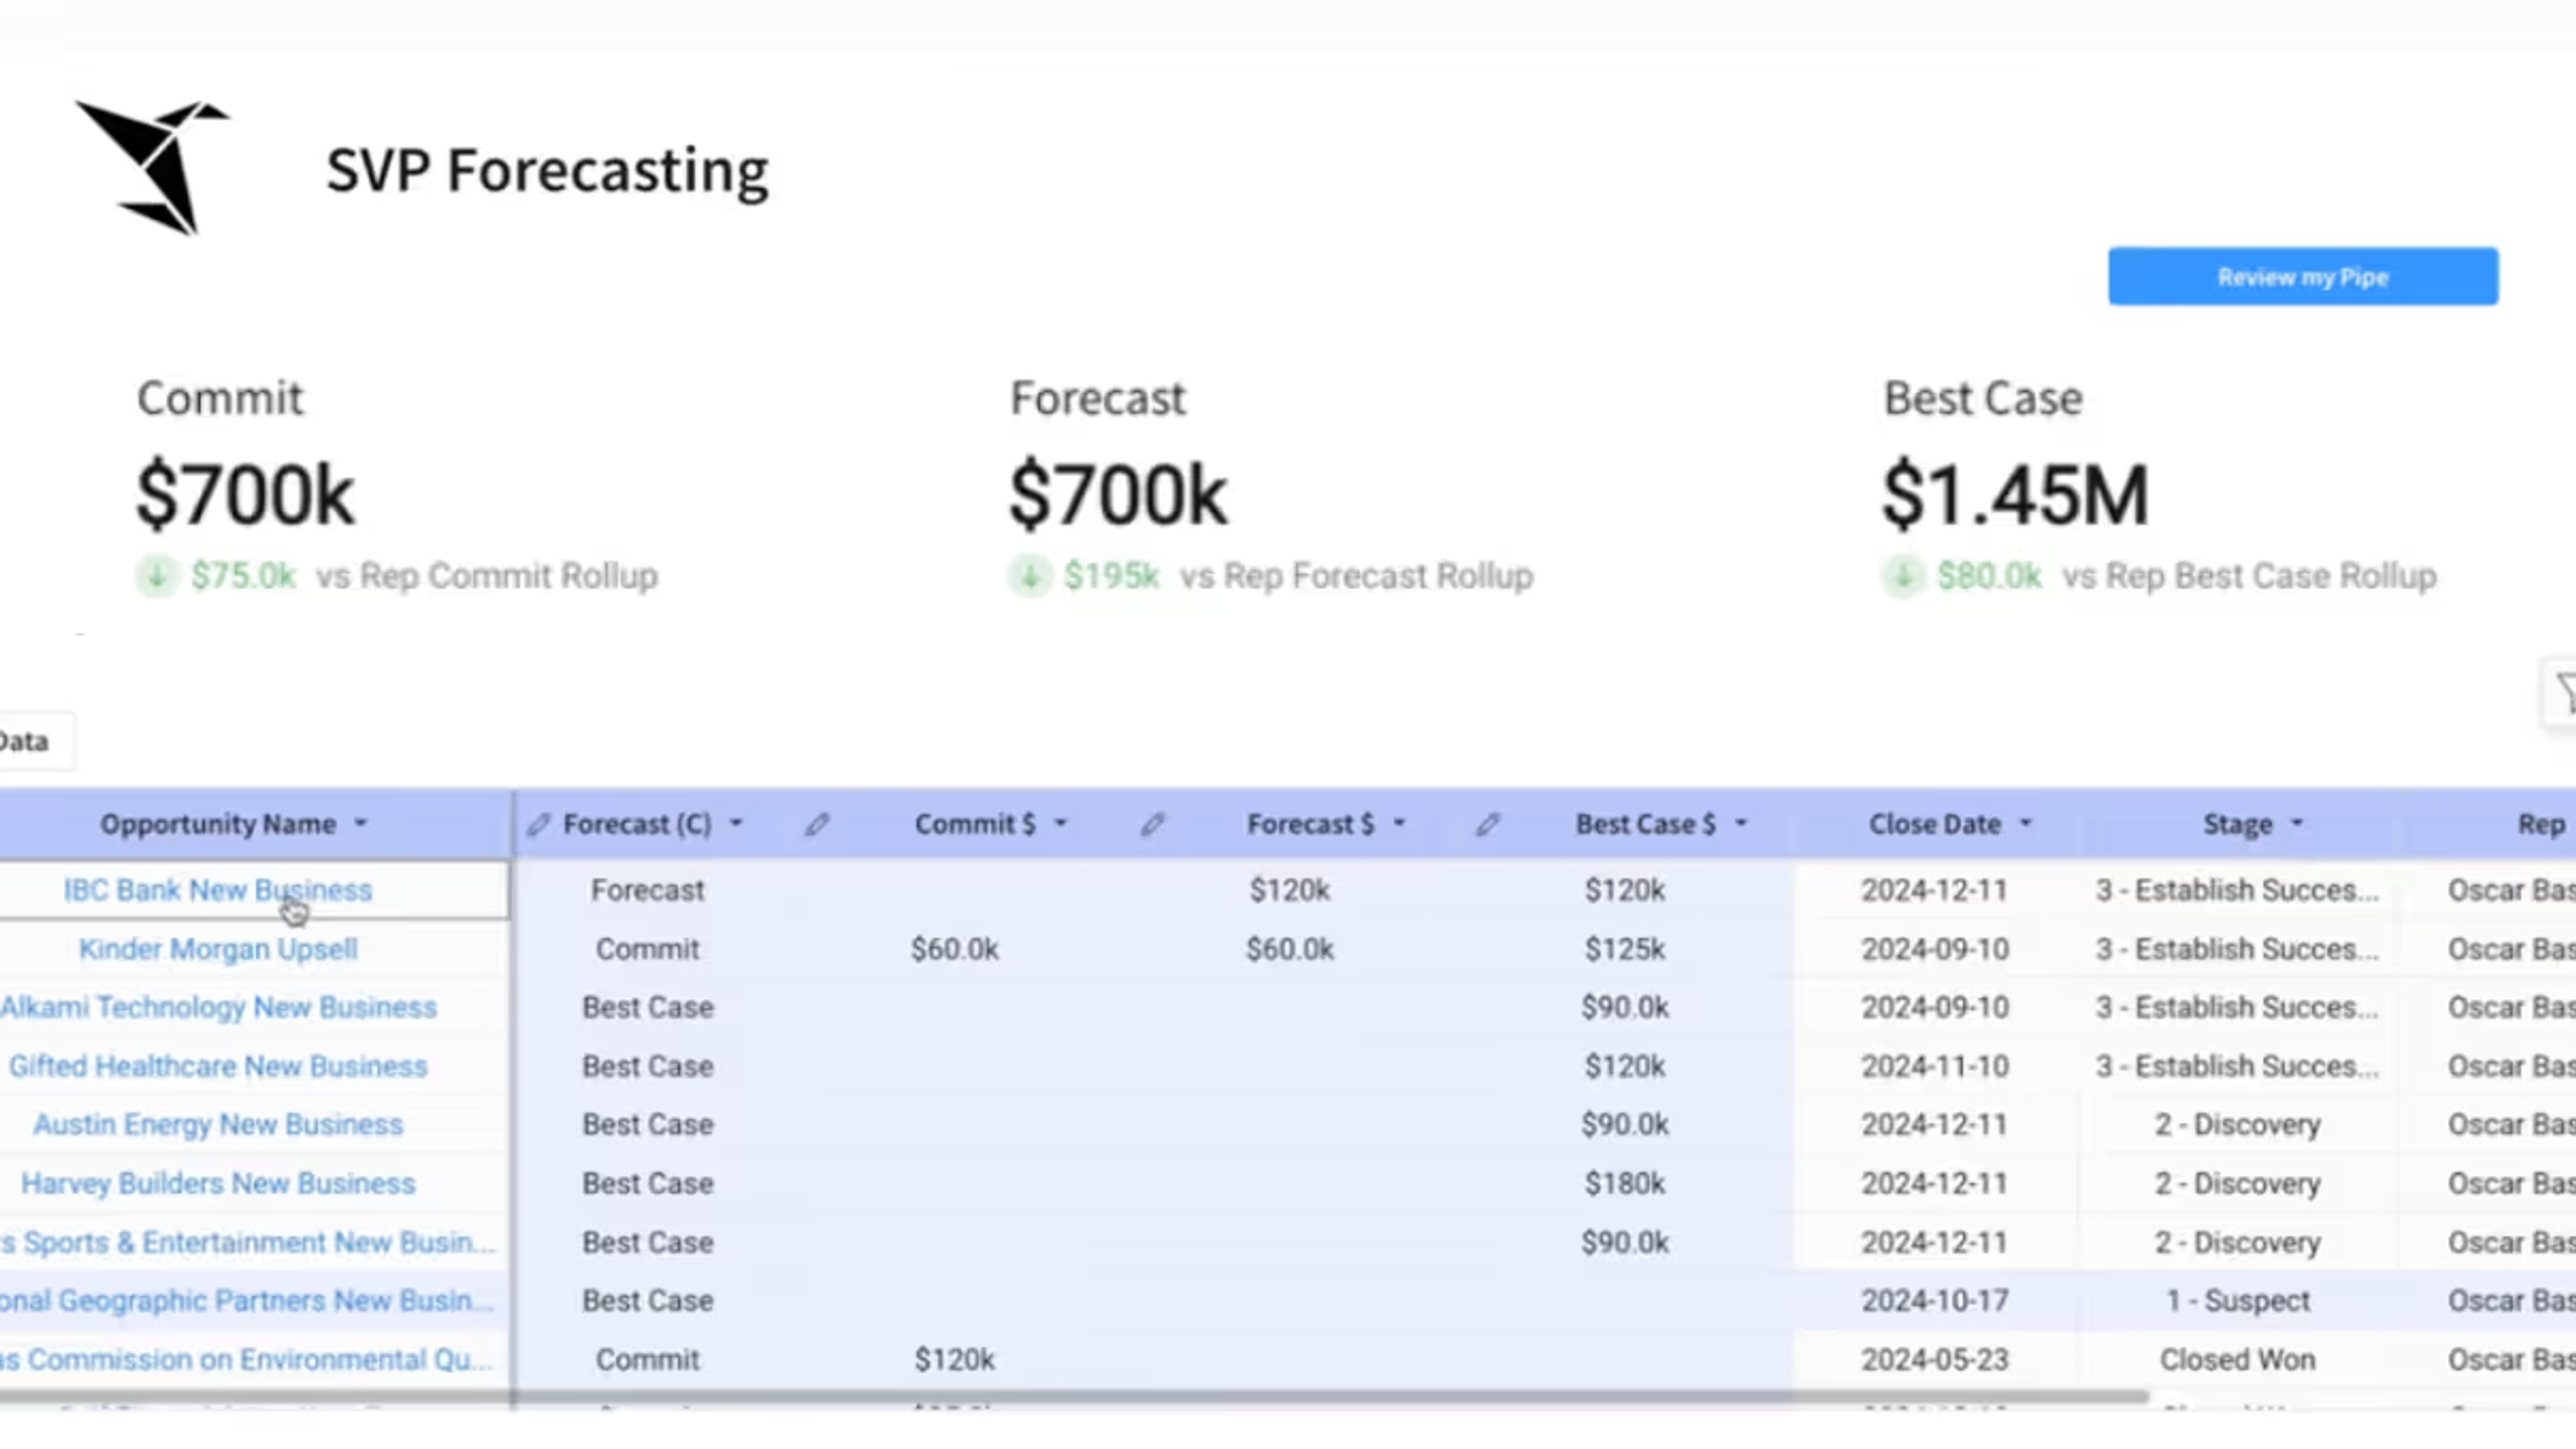
Task: Click 2024-11-10 close date for Gifted Healthcare
Action: 1934,1066
